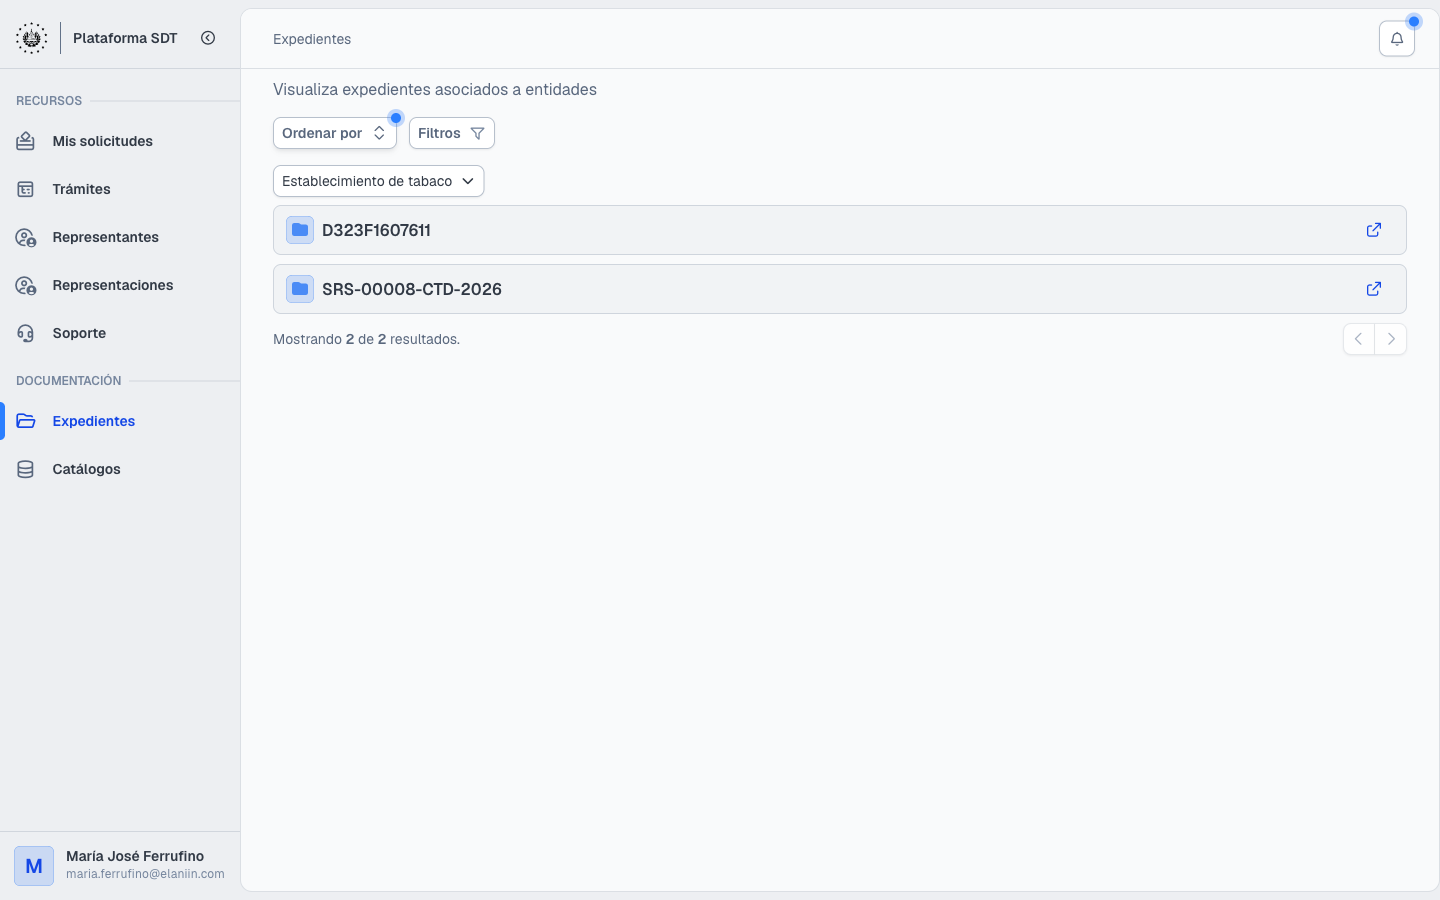Screen dimensions: 1440x900
Task: Expand the Establecimiento de tabaco selector
Action: click(378, 181)
